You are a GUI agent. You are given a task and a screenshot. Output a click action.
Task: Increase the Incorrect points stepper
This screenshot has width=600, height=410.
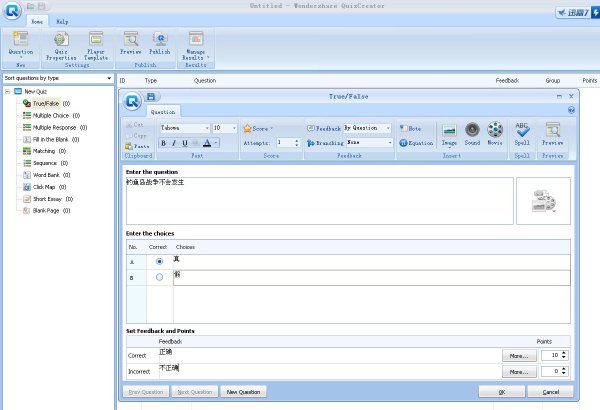[x=564, y=369]
